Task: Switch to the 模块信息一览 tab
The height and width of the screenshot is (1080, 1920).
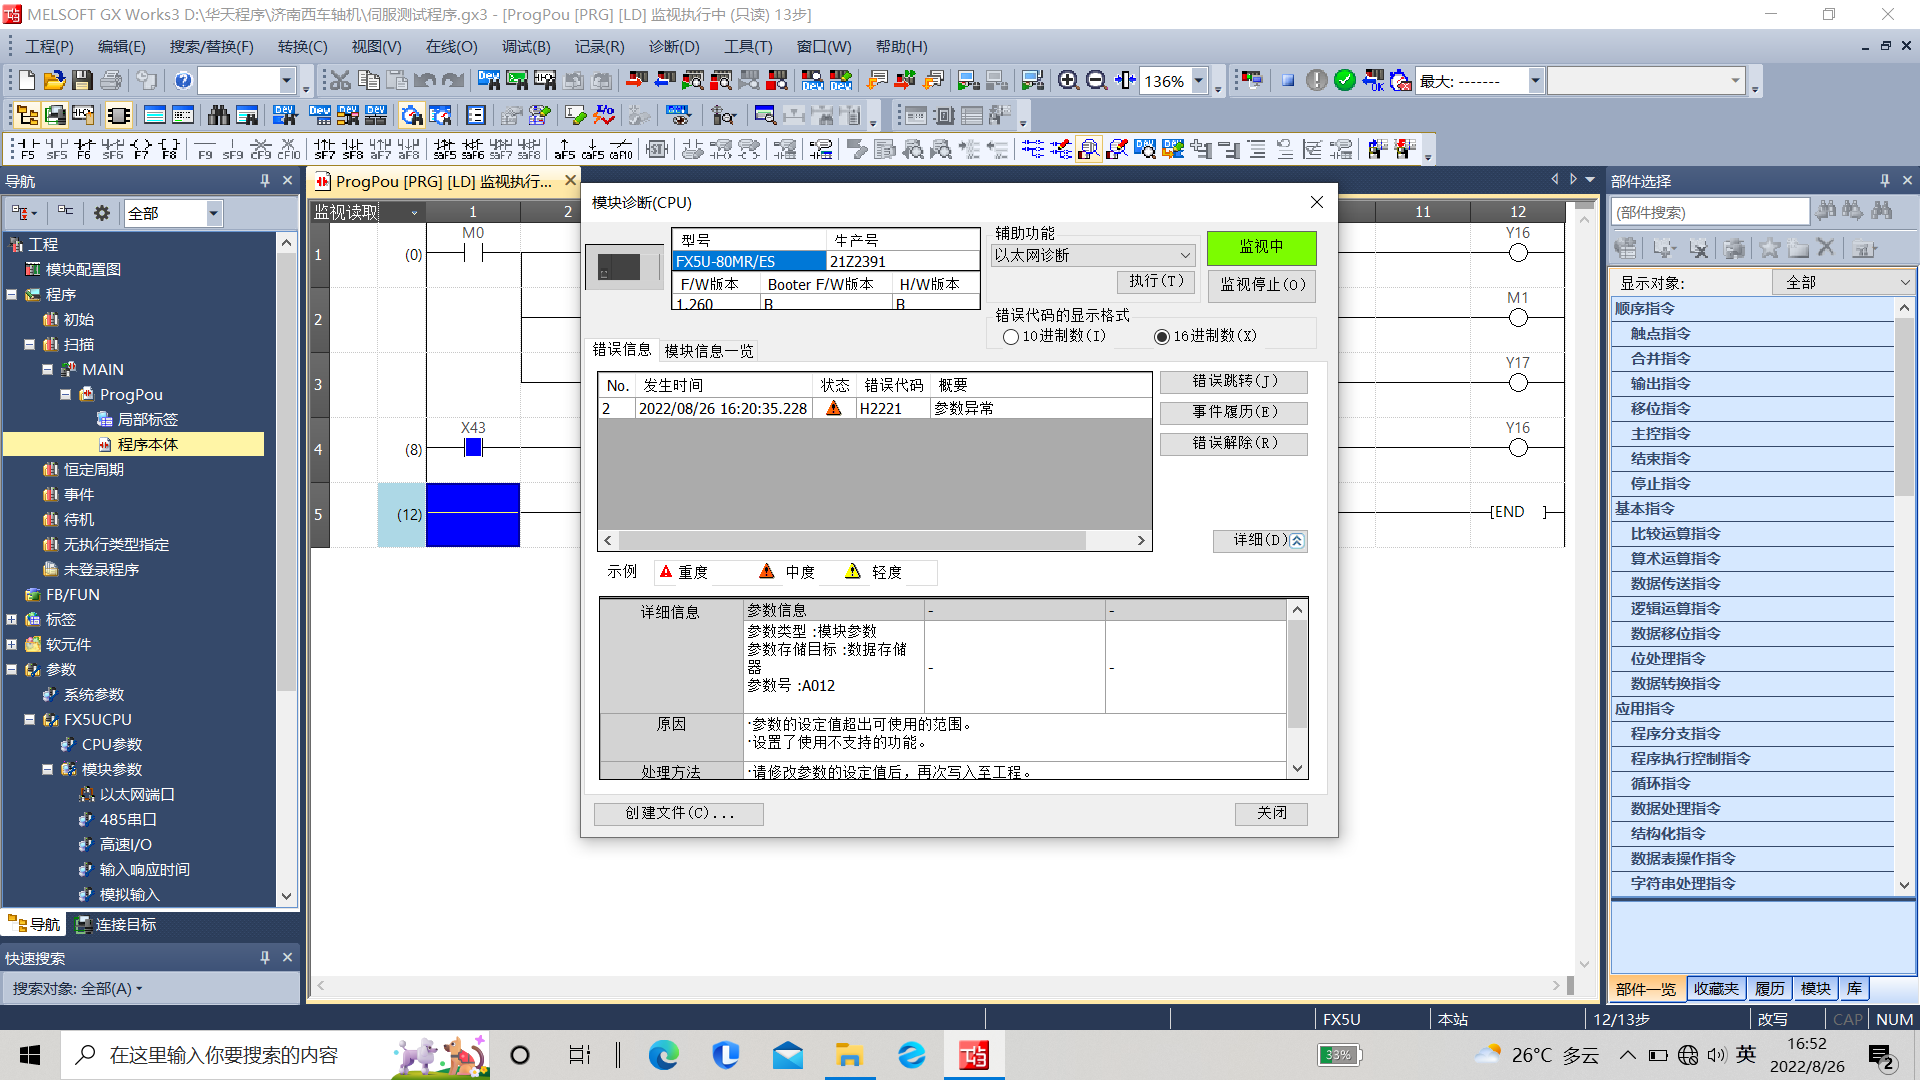Action: [709, 351]
